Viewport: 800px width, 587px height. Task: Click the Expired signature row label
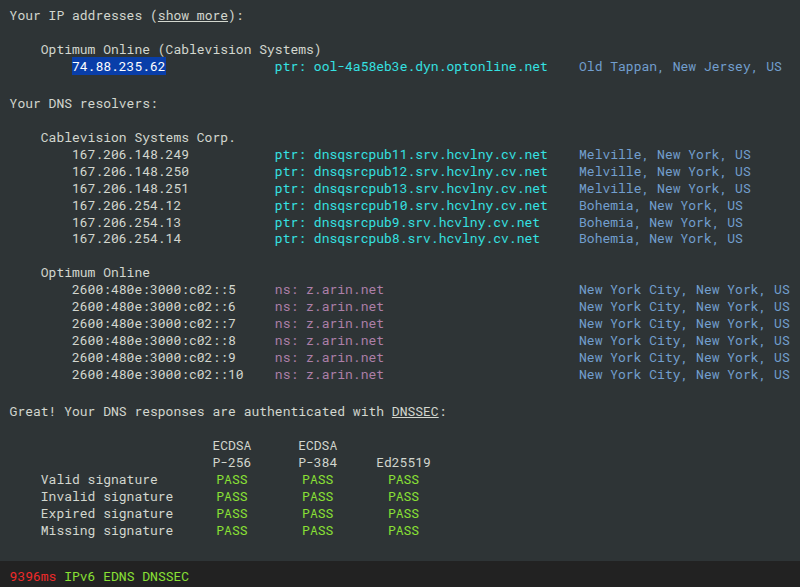(107, 514)
